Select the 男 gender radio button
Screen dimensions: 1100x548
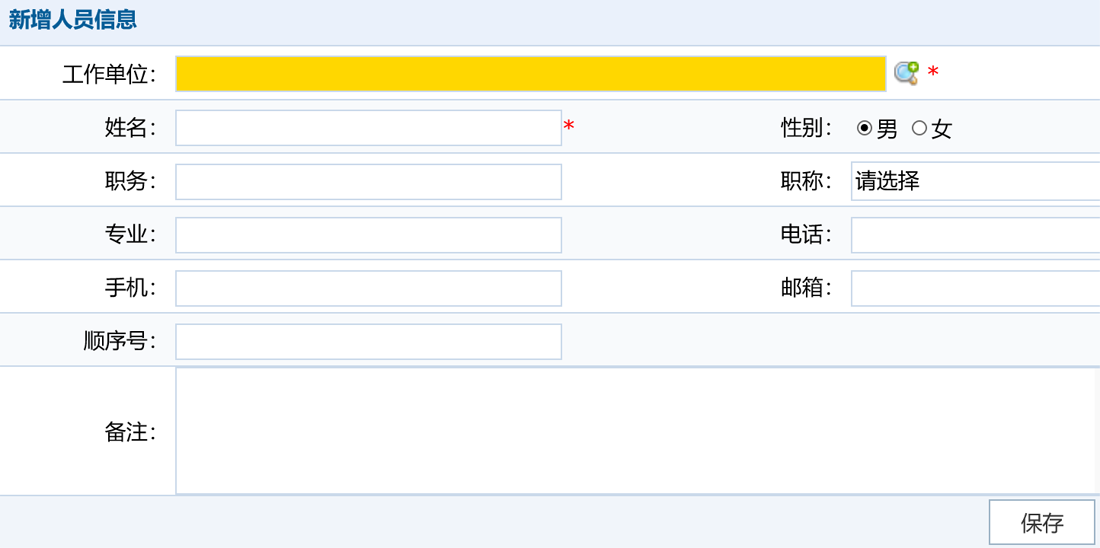tap(864, 128)
